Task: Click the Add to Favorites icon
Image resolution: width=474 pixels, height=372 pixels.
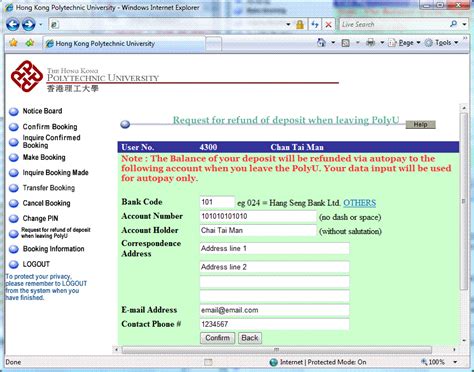Action: pos(30,43)
